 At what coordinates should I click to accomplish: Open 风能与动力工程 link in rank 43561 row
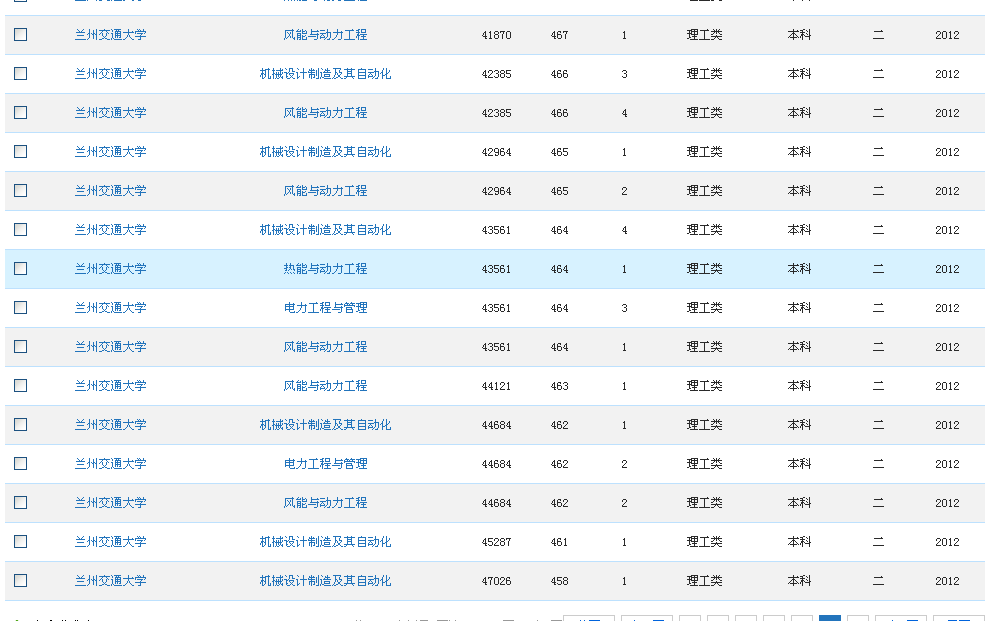point(325,347)
